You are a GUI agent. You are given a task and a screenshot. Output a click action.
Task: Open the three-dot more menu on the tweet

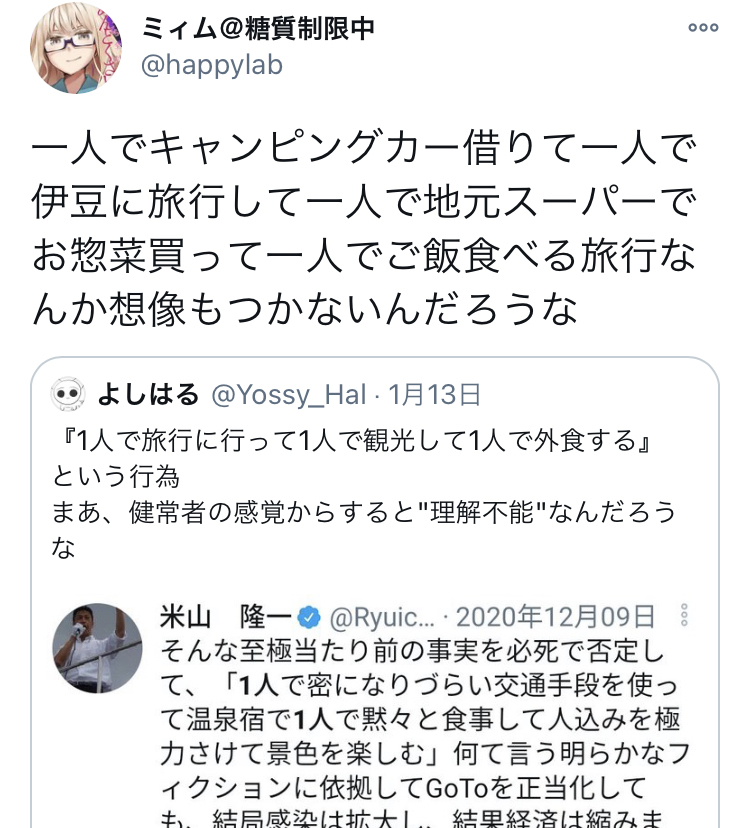click(703, 27)
